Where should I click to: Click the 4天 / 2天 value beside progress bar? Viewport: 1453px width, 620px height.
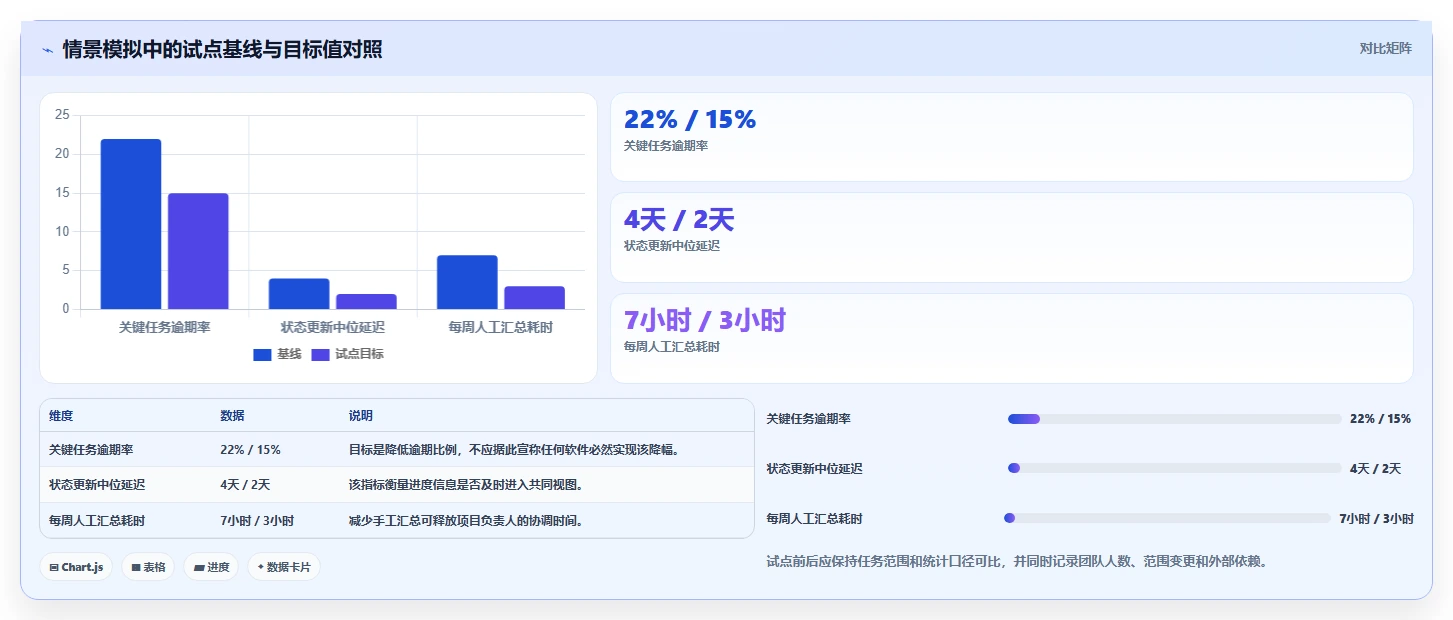point(1375,468)
